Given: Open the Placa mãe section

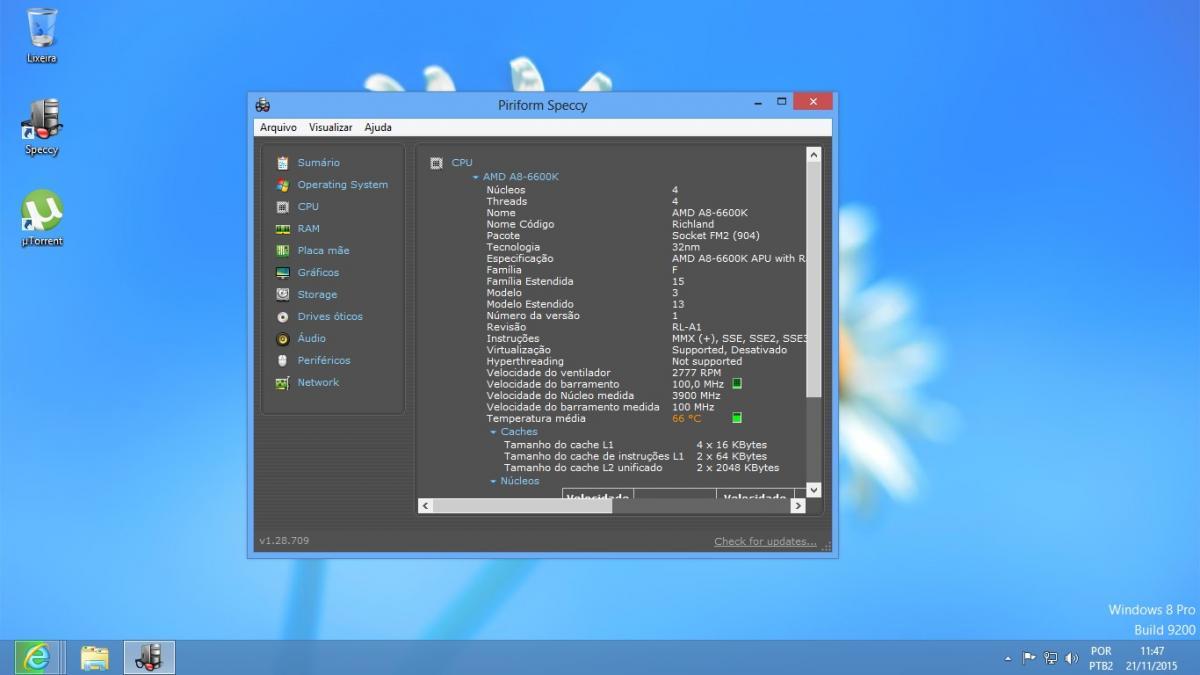Looking at the screenshot, I should click(x=323, y=251).
